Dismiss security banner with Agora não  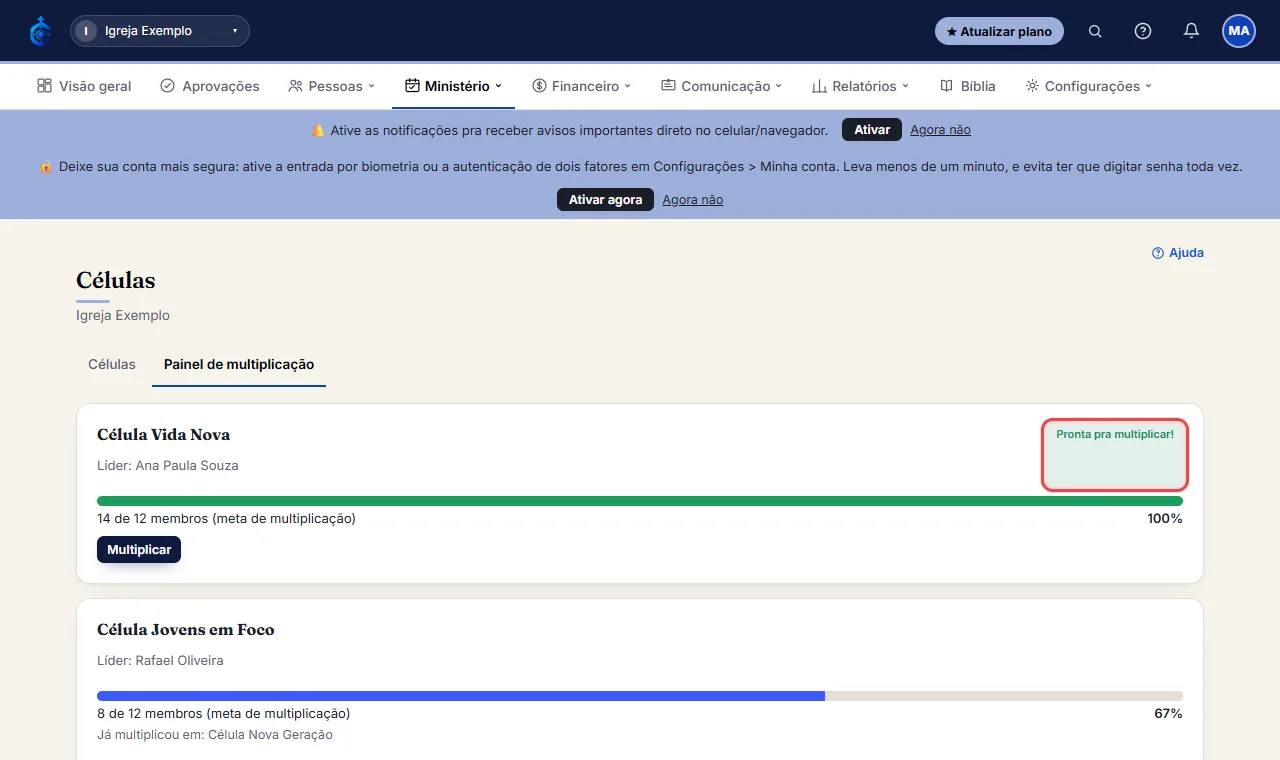(x=692, y=200)
